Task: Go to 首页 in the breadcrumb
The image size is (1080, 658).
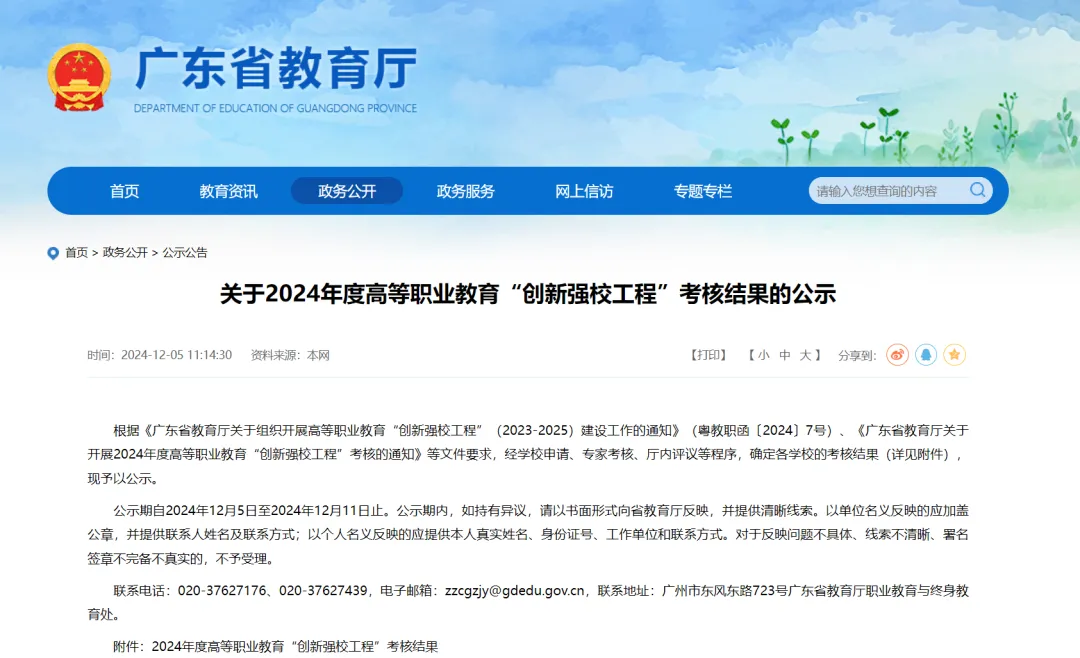Action: (x=76, y=253)
